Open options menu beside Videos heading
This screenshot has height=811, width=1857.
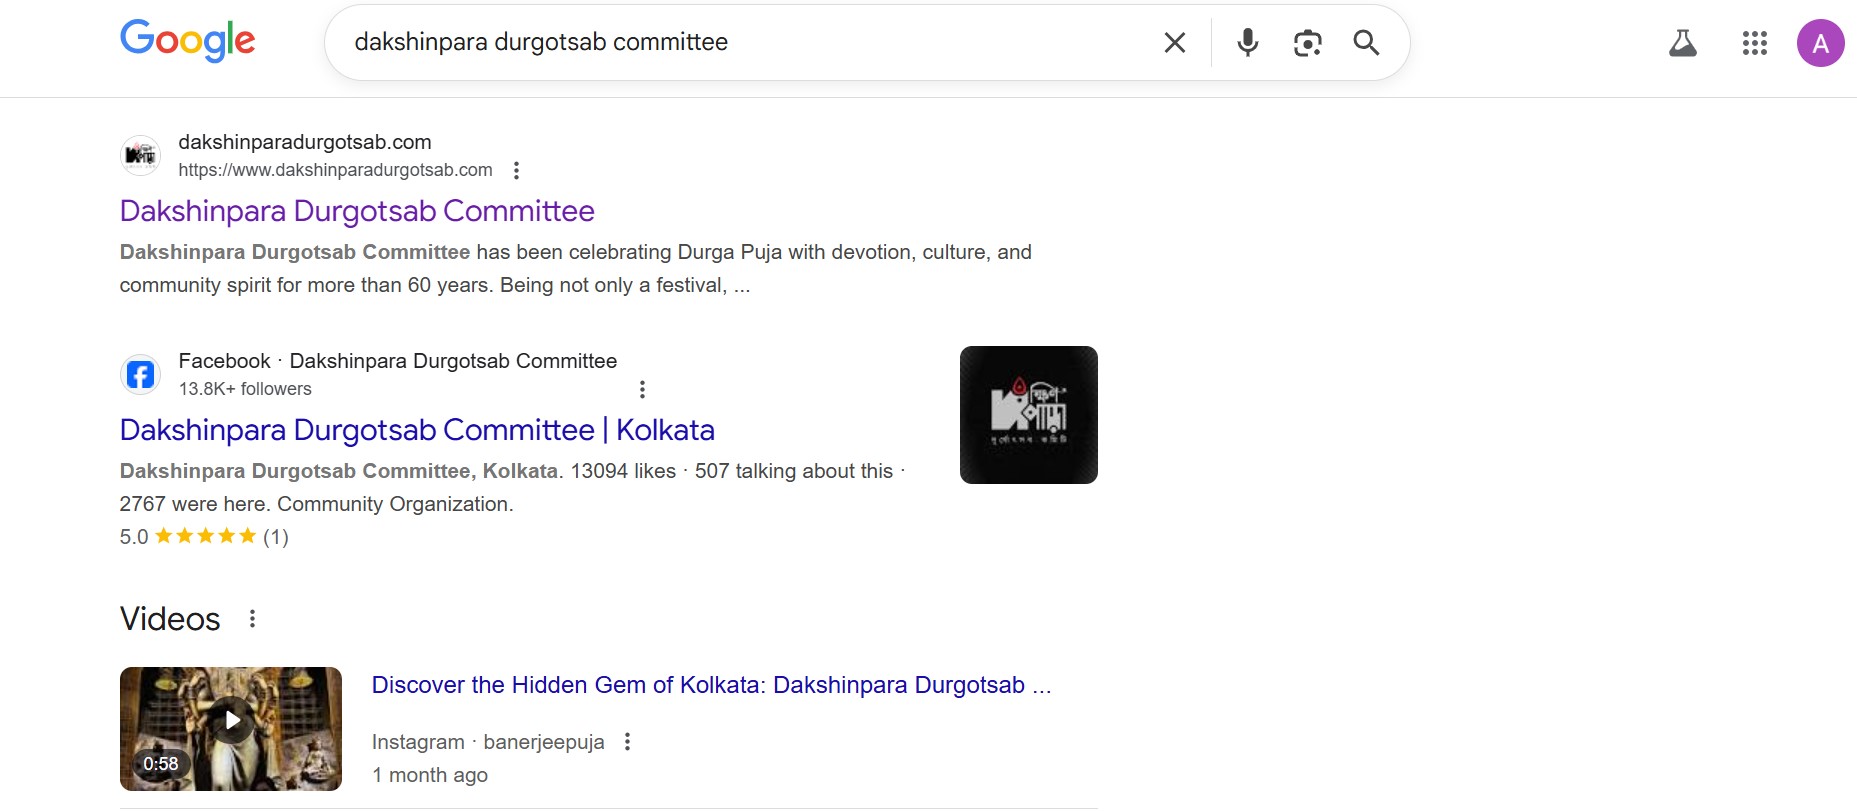coord(252,619)
